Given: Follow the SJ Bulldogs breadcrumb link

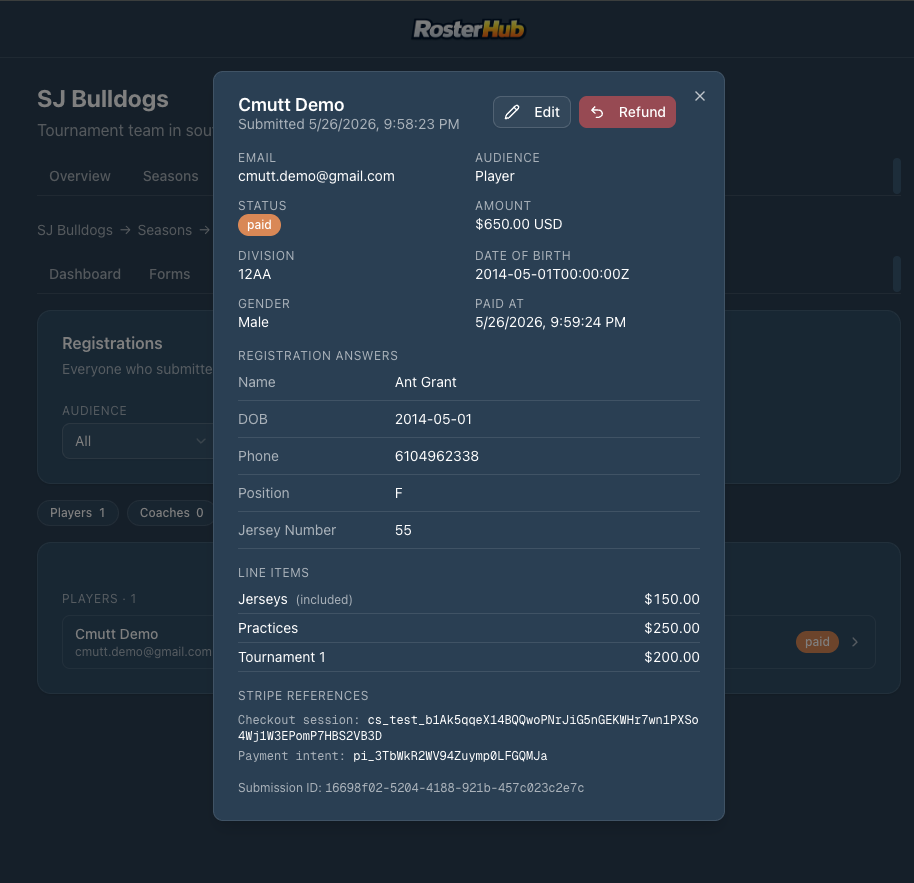Looking at the screenshot, I should coord(75,230).
